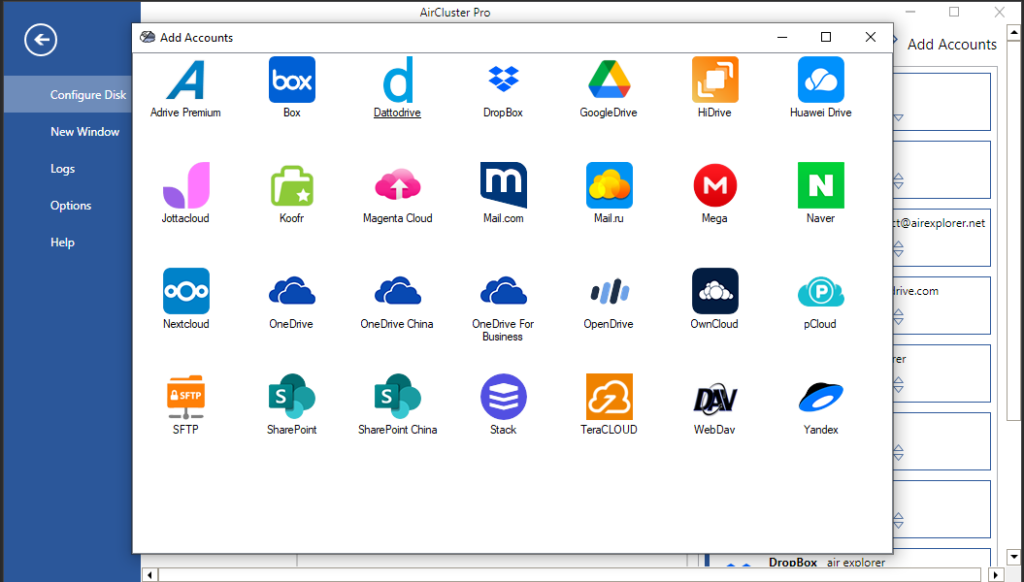Viewport: 1024px width, 582px height.
Task: Click the vertical scrollbar up arrow
Action: (x=1014, y=32)
